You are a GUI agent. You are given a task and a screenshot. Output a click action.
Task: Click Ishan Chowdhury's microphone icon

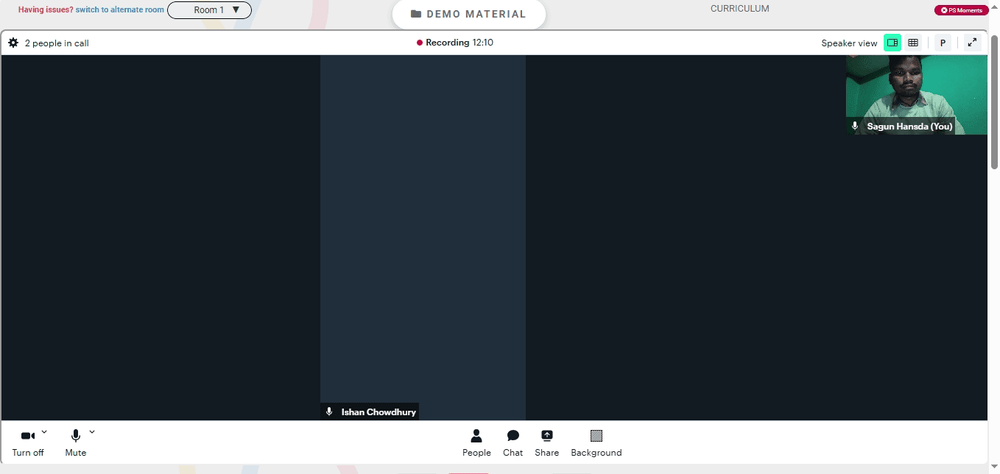[329, 411]
